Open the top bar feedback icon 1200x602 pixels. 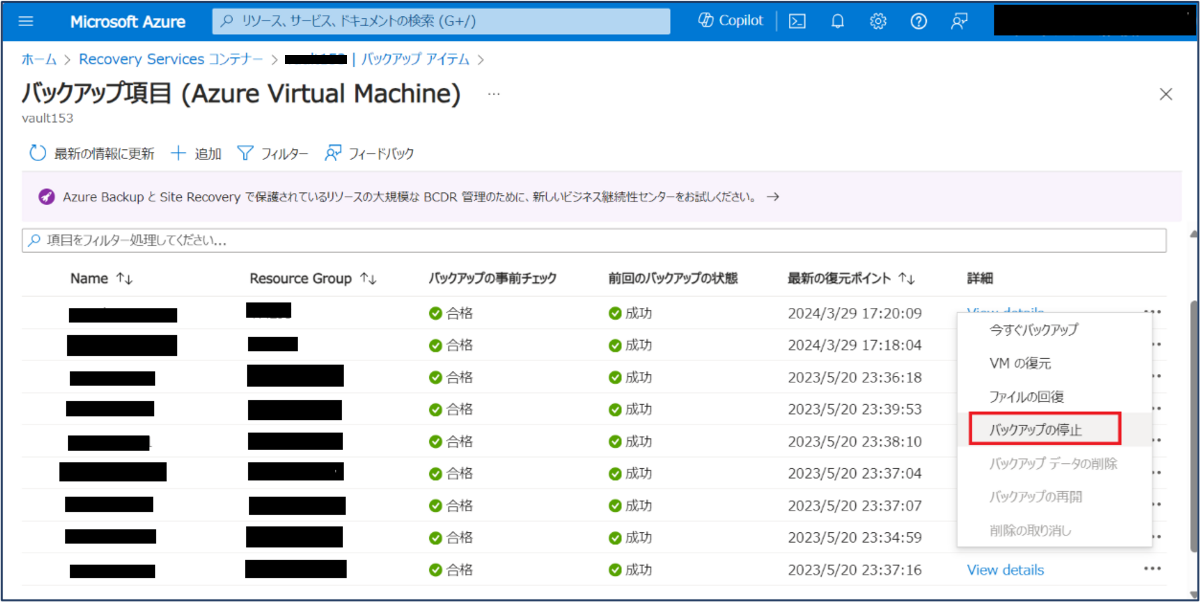pos(960,21)
